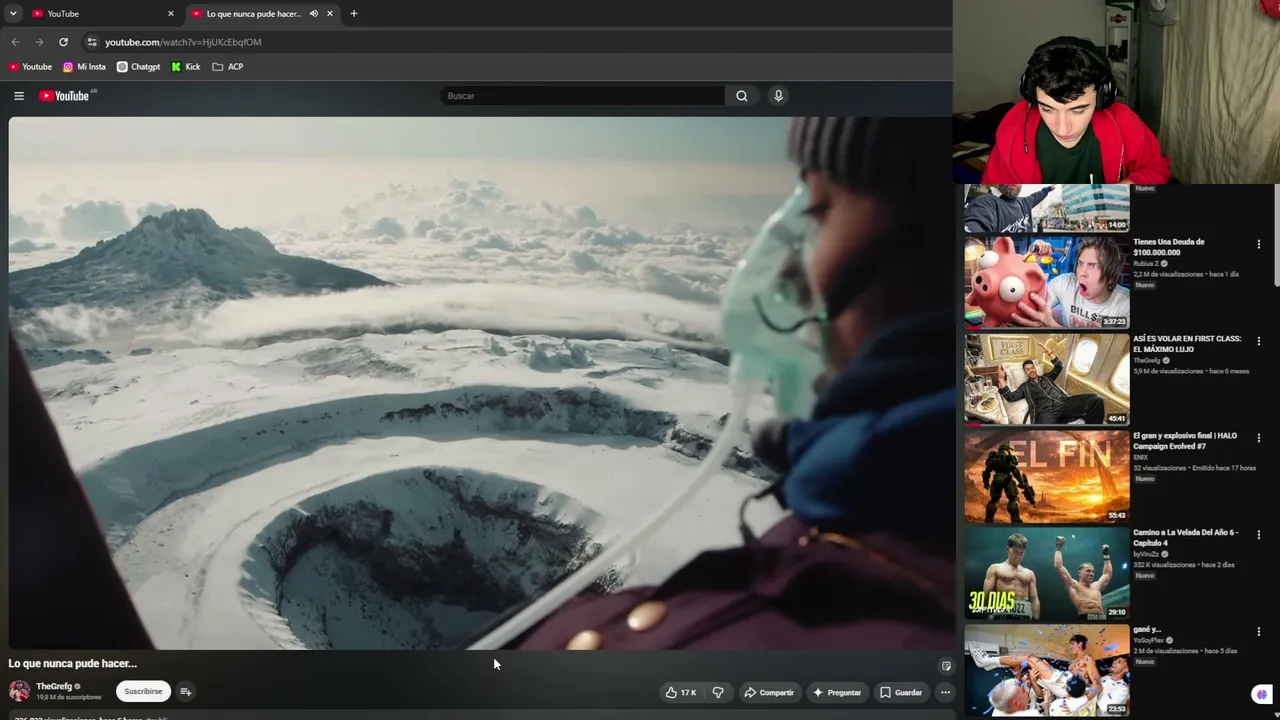Open a new browser tab with plus
Screen dimensions: 1280x720
[353, 14]
